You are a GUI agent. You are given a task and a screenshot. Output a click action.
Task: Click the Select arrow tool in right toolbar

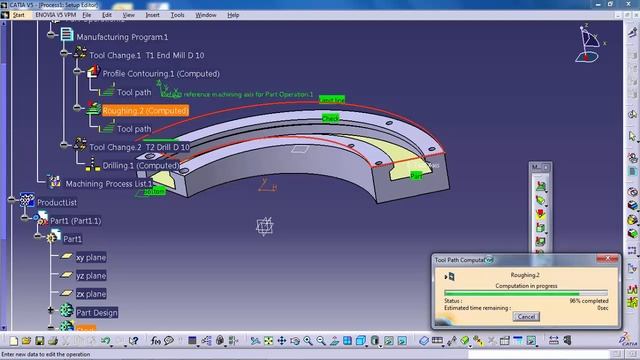(632, 136)
